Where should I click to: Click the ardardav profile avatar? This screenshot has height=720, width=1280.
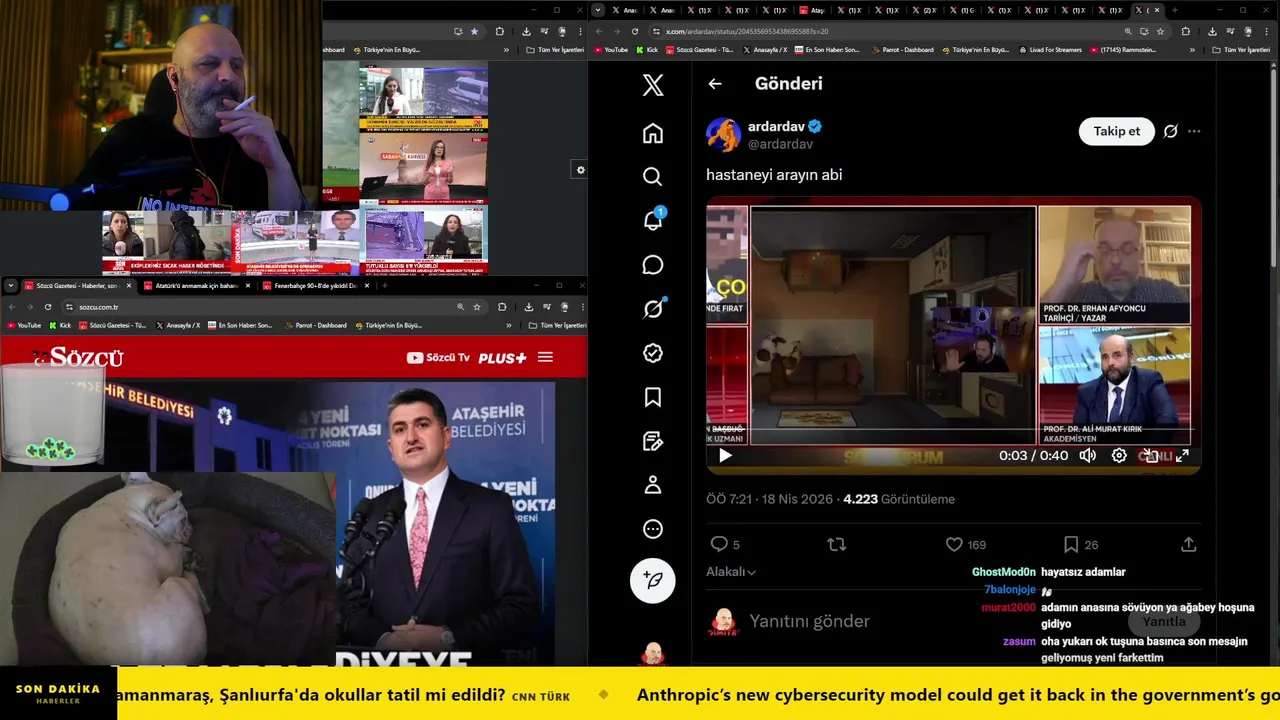[723, 135]
